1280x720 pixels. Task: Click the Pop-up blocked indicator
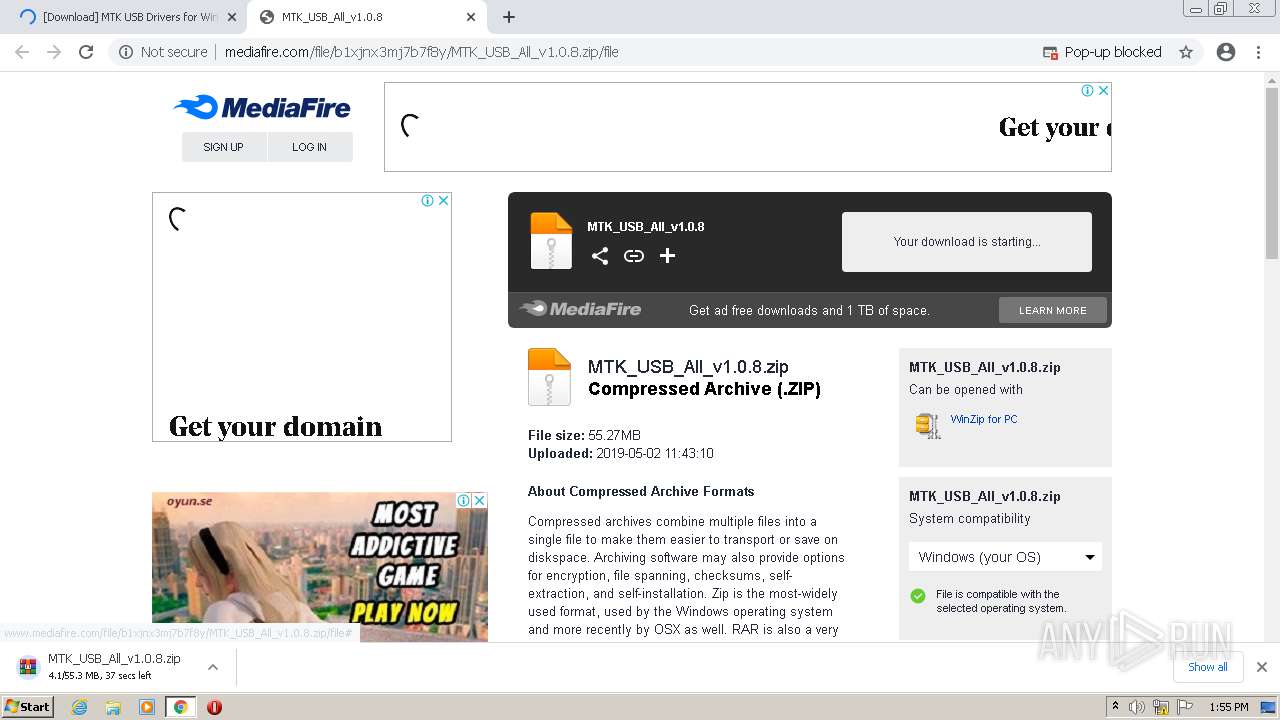pos(1102,52)
